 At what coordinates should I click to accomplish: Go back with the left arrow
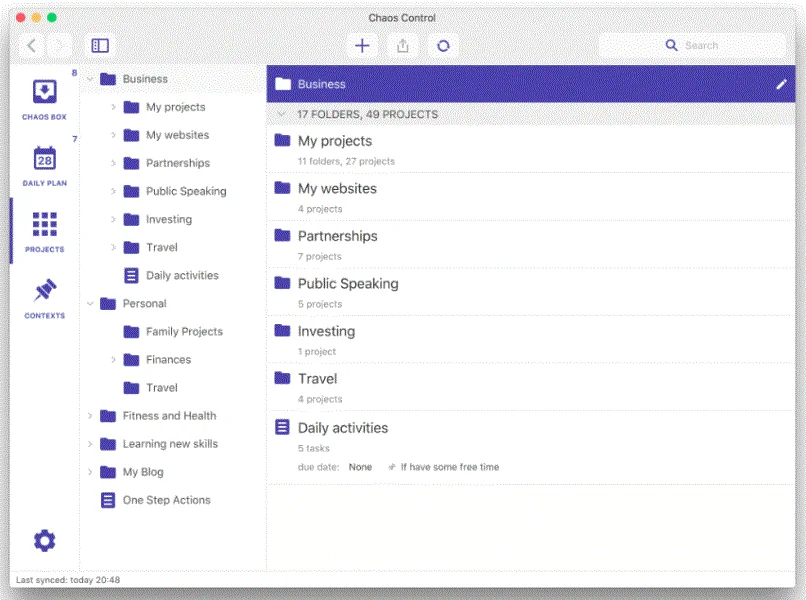pyautogui.click(x=31, y=45)
